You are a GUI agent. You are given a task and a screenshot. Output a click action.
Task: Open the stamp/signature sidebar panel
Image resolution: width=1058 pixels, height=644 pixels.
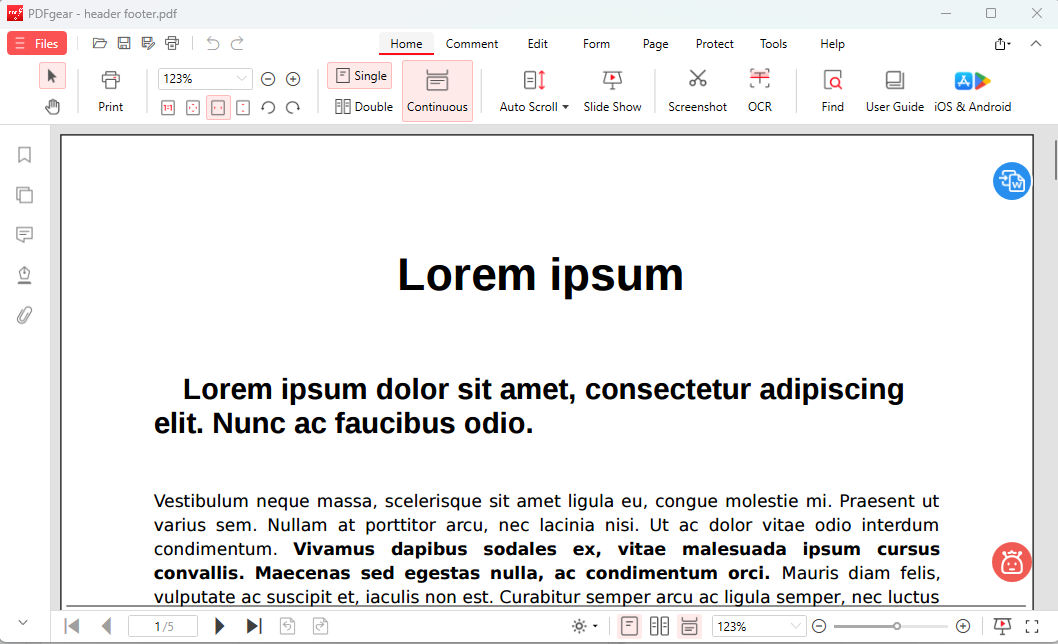pos(24,275)
